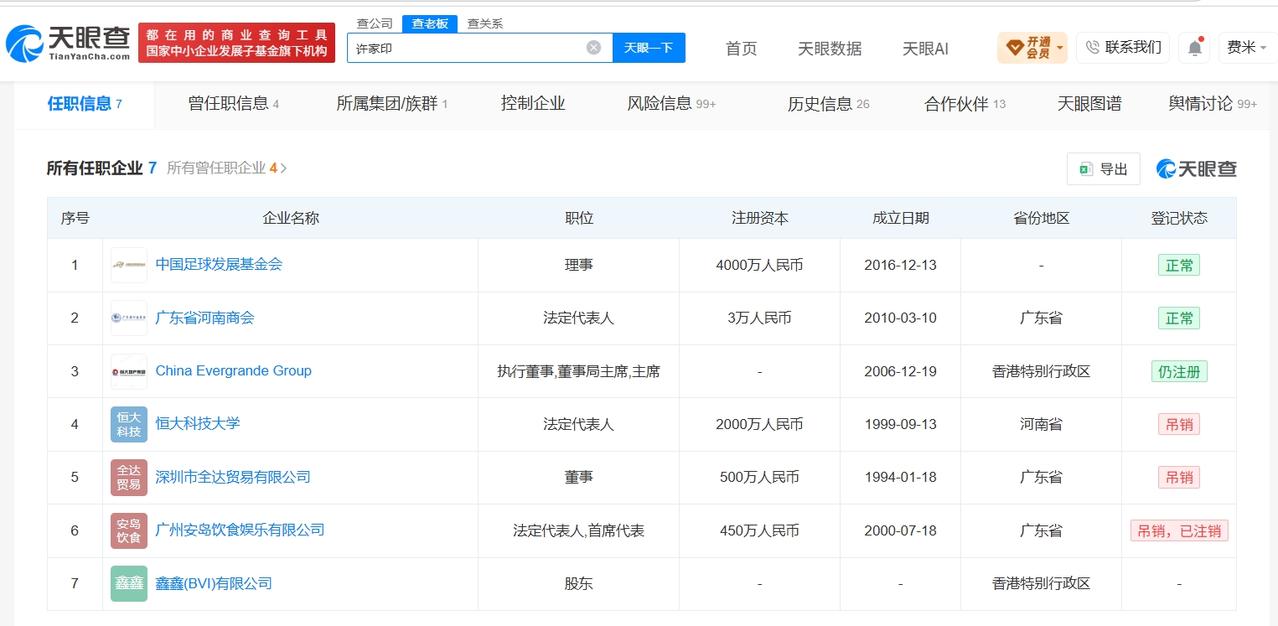The height and width of the screenshot is (626, 1278).
Task: Open the 广州安岛饮食娱乐有限公司 link
Action: click(x=240, y=530)
